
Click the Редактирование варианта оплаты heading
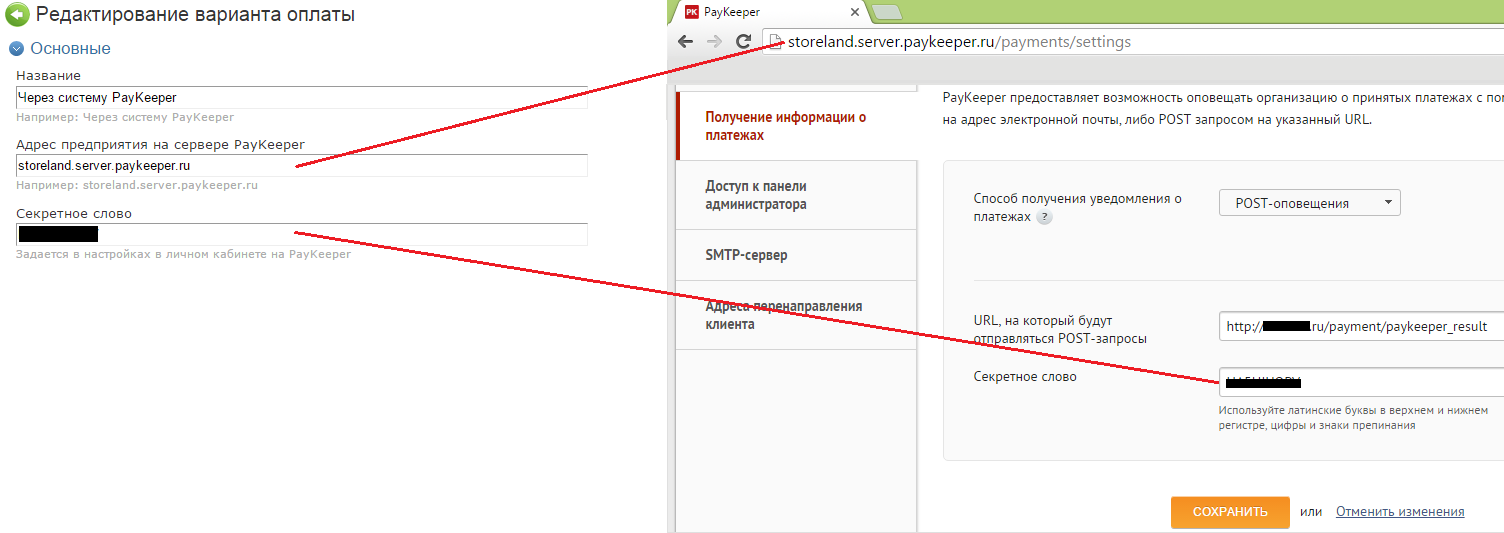tap(195, 15)
